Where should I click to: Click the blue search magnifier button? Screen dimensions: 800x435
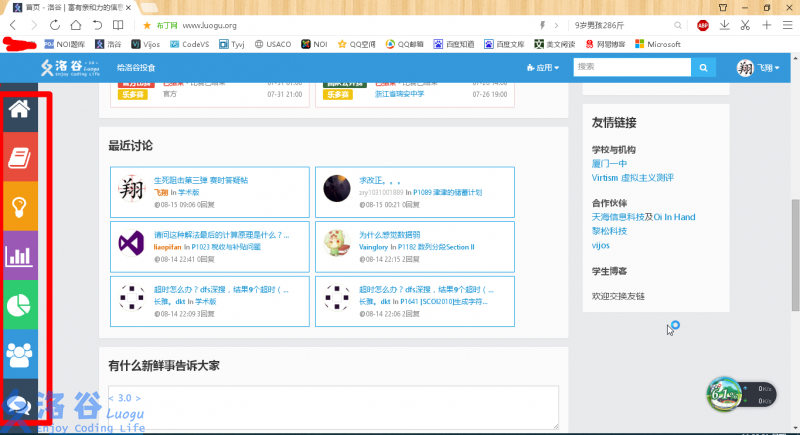tap(705, 67)
